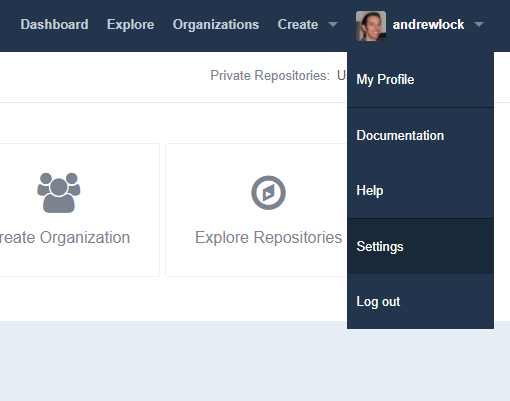The image size is (510, 401).
Task: Click the Create Organization people icon
Action: coord(59,192)
